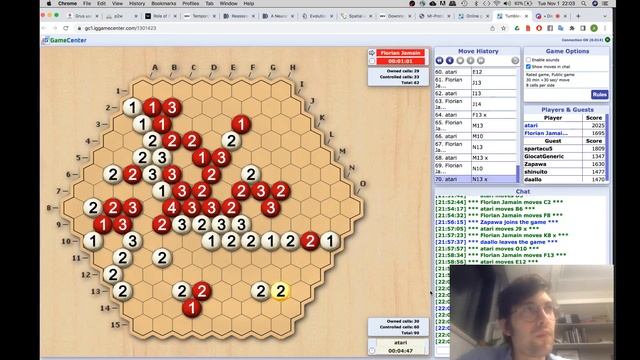Screen dimensions: 640x360
Task: Open Florian Jamai... player profile link
Action: pos(546,133)
